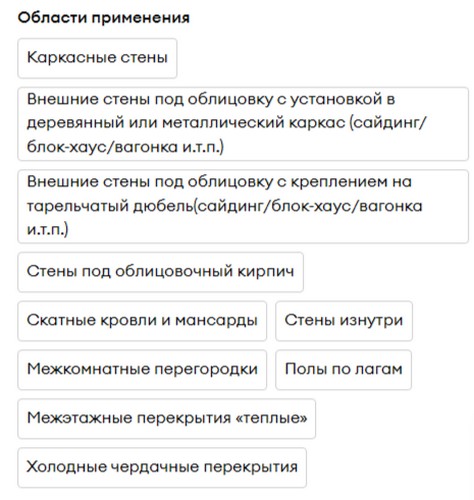Click the word кирпич in wall tag

(266, 272)
